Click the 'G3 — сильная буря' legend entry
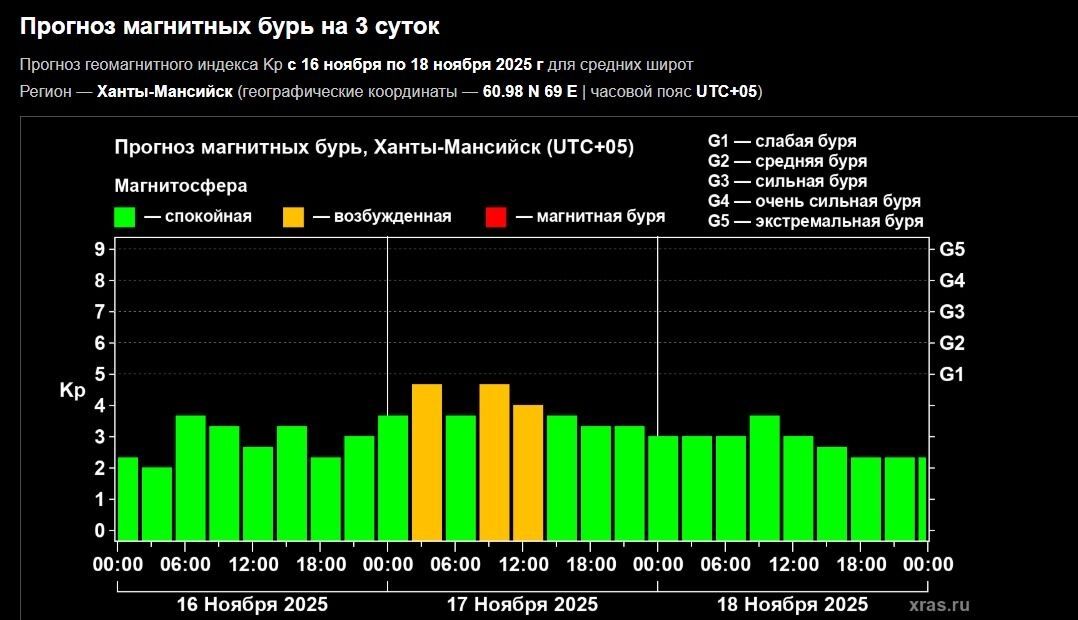Image resolution: width=1078 pixels, height=620 pixels. click(x=787, y=181)
